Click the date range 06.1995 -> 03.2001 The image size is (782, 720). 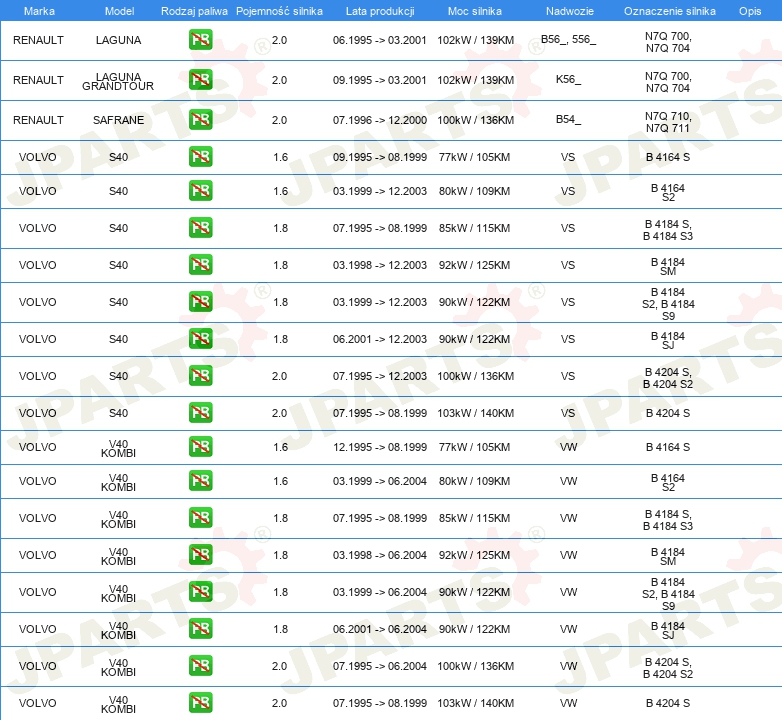click(380, 40)
